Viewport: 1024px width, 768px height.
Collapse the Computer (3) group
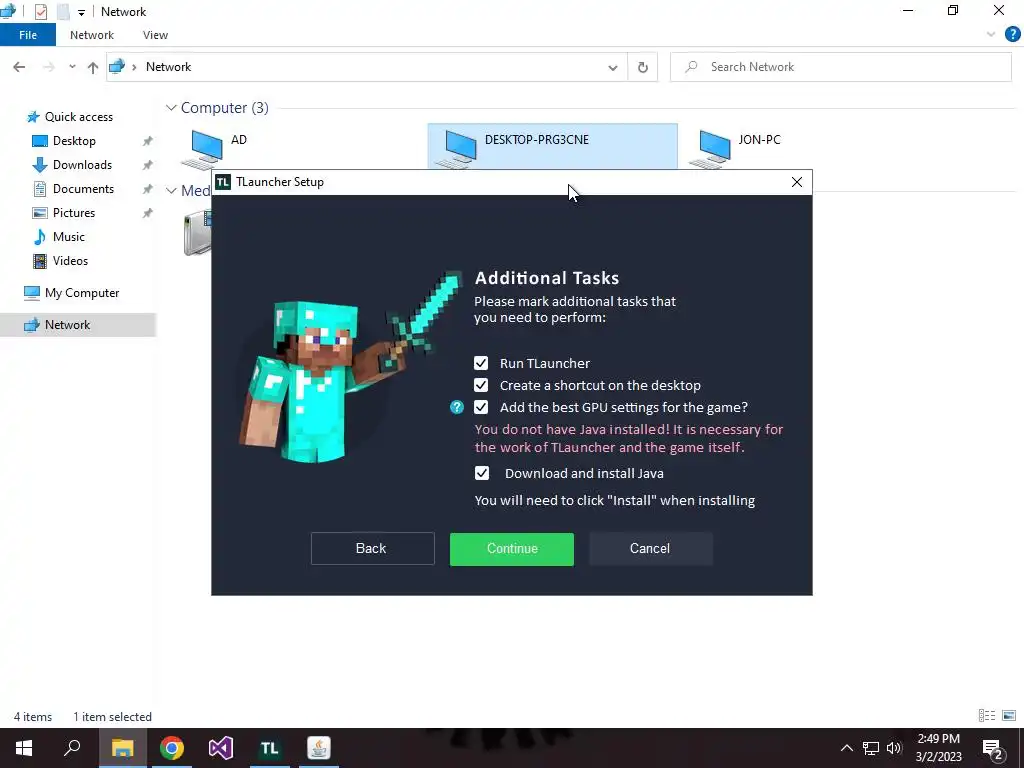pyautogui.click(x=171, y=108)
